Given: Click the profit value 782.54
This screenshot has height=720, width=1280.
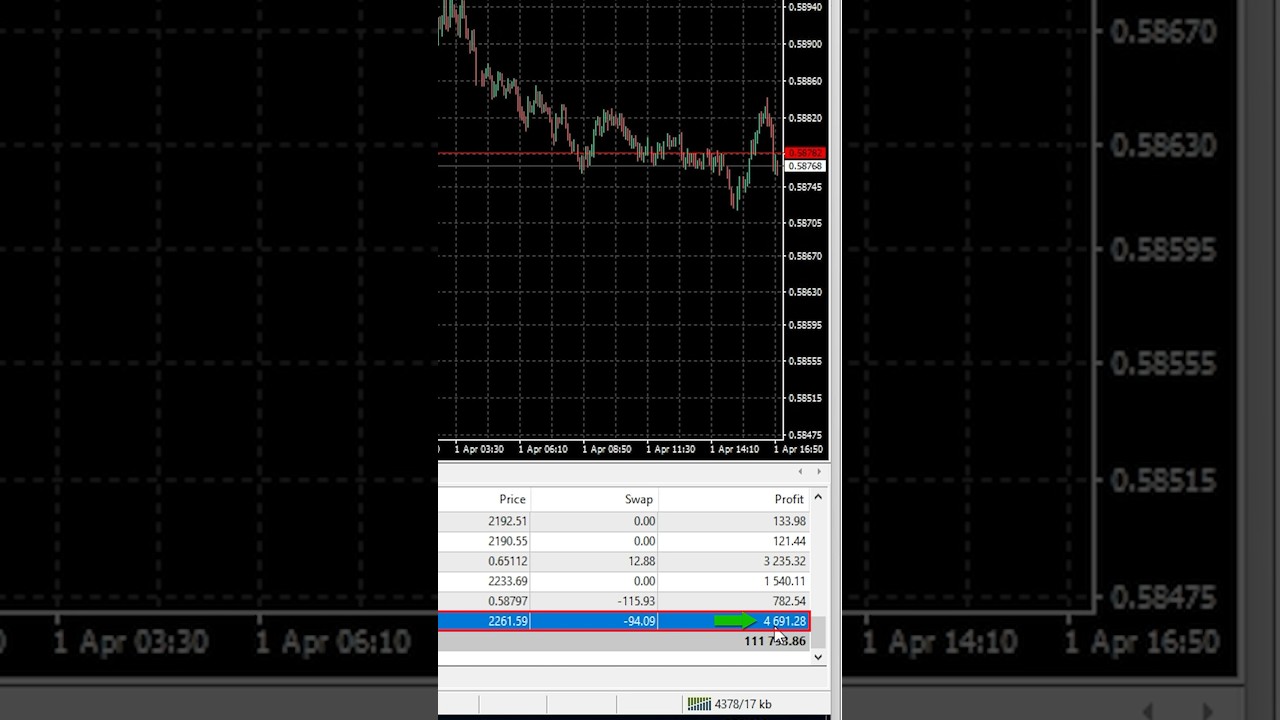Looking at the screenshot, I should click(789, 601).
